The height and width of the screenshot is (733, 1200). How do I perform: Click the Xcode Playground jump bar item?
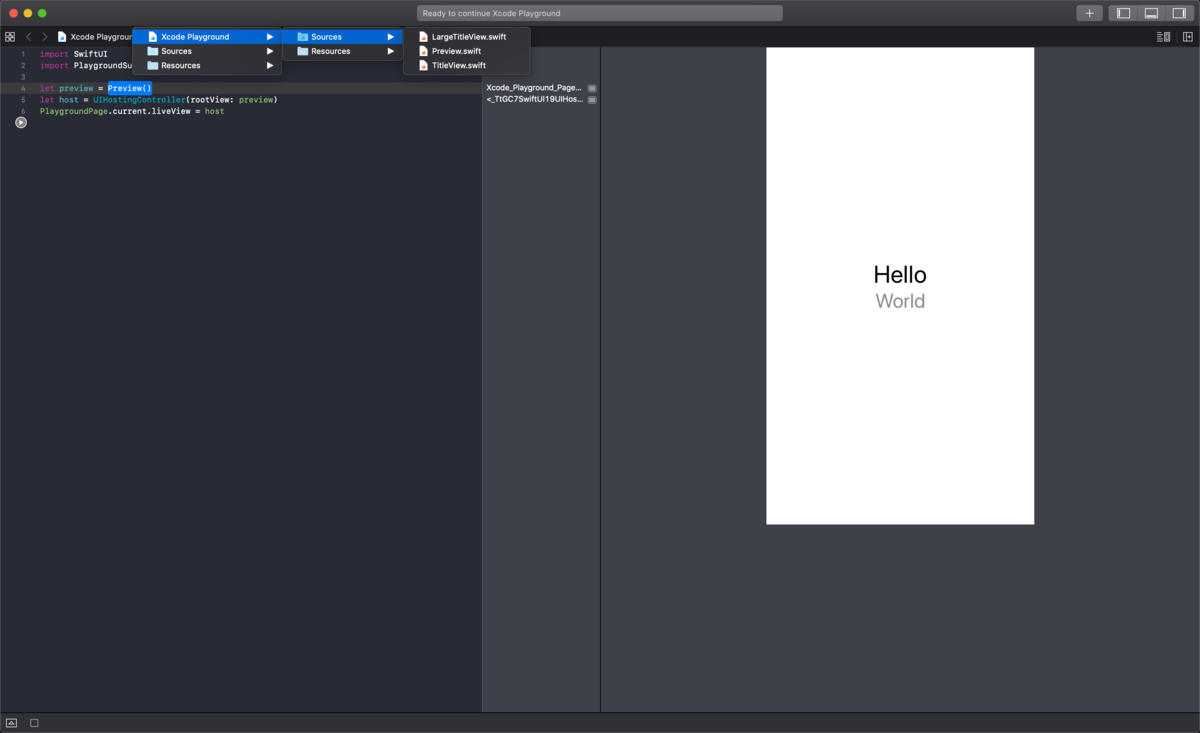[95, 37]
